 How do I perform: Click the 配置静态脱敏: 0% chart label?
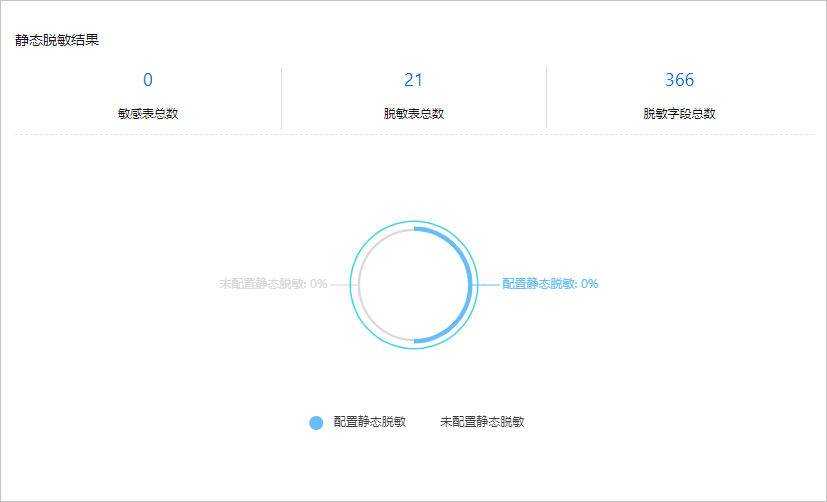[550, 284]
